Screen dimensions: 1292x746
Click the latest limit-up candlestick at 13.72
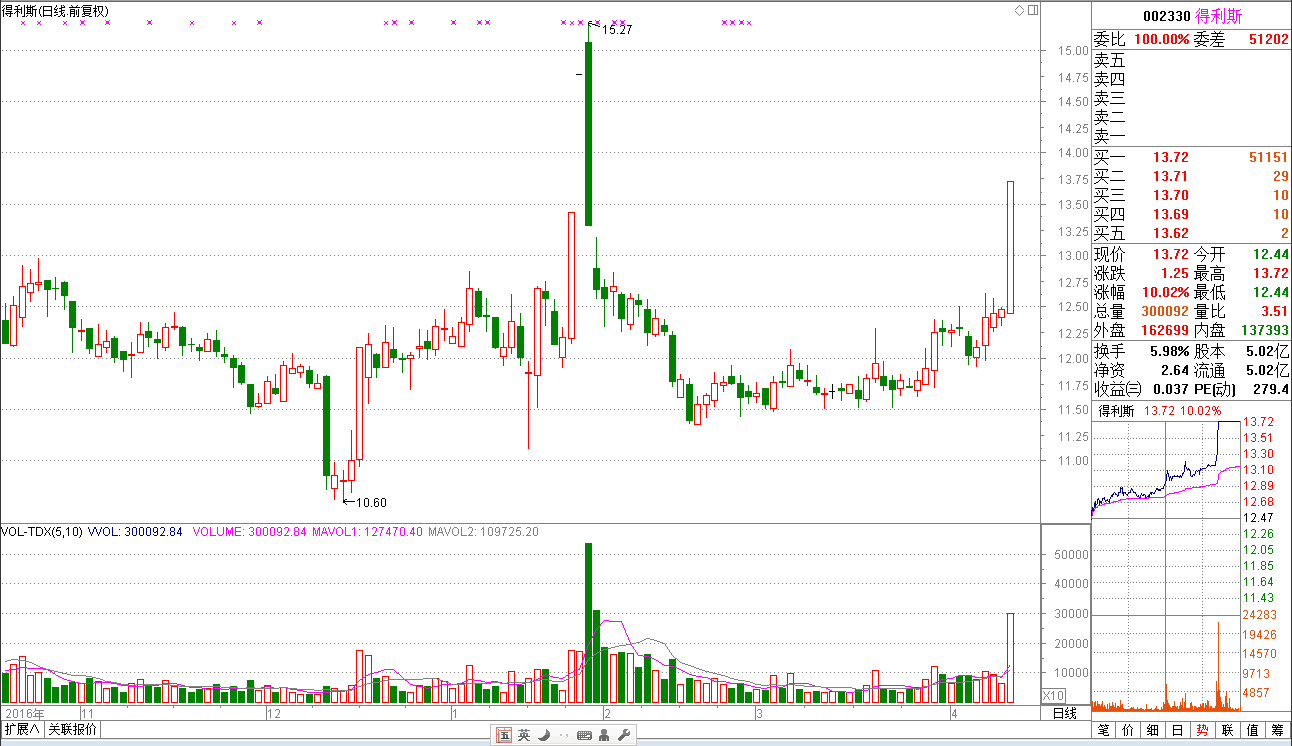point(1010,247)
